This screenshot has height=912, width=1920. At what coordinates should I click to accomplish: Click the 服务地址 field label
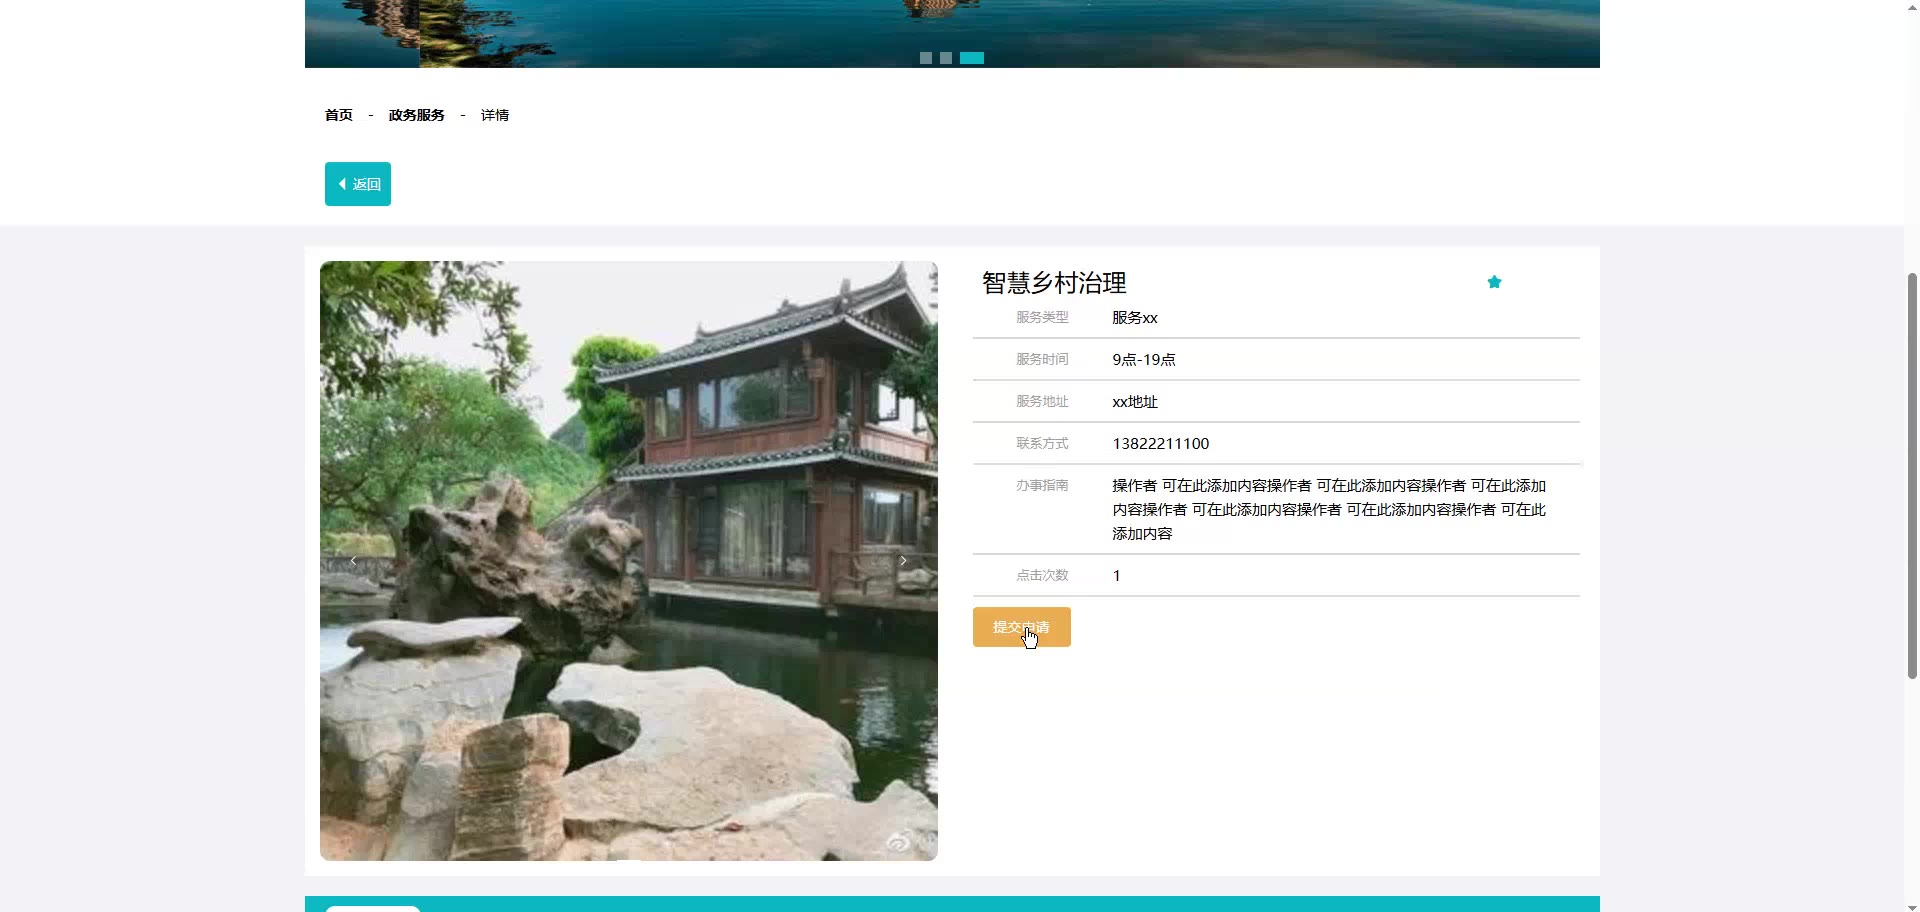tap(1042, 402)
